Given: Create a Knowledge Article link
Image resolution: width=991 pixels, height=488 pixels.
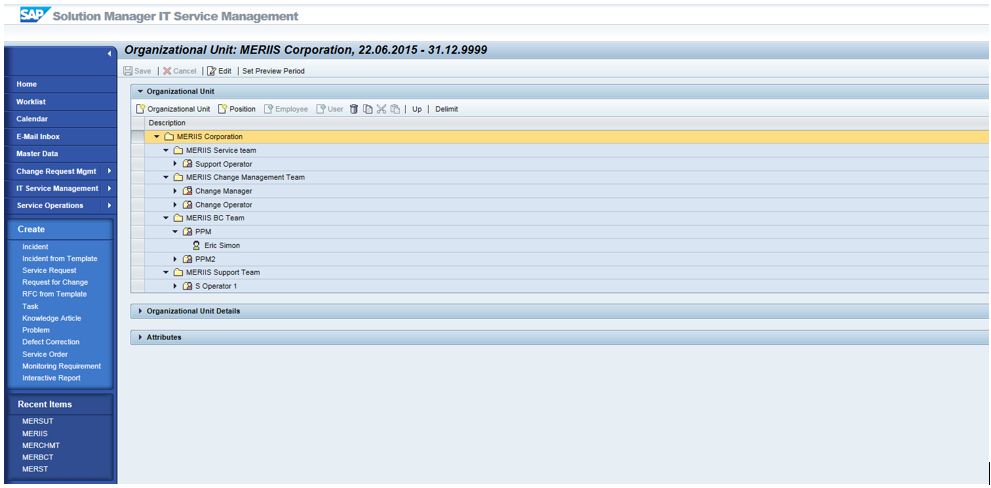Looking at the screenshot, I should [x=52, y=319].
